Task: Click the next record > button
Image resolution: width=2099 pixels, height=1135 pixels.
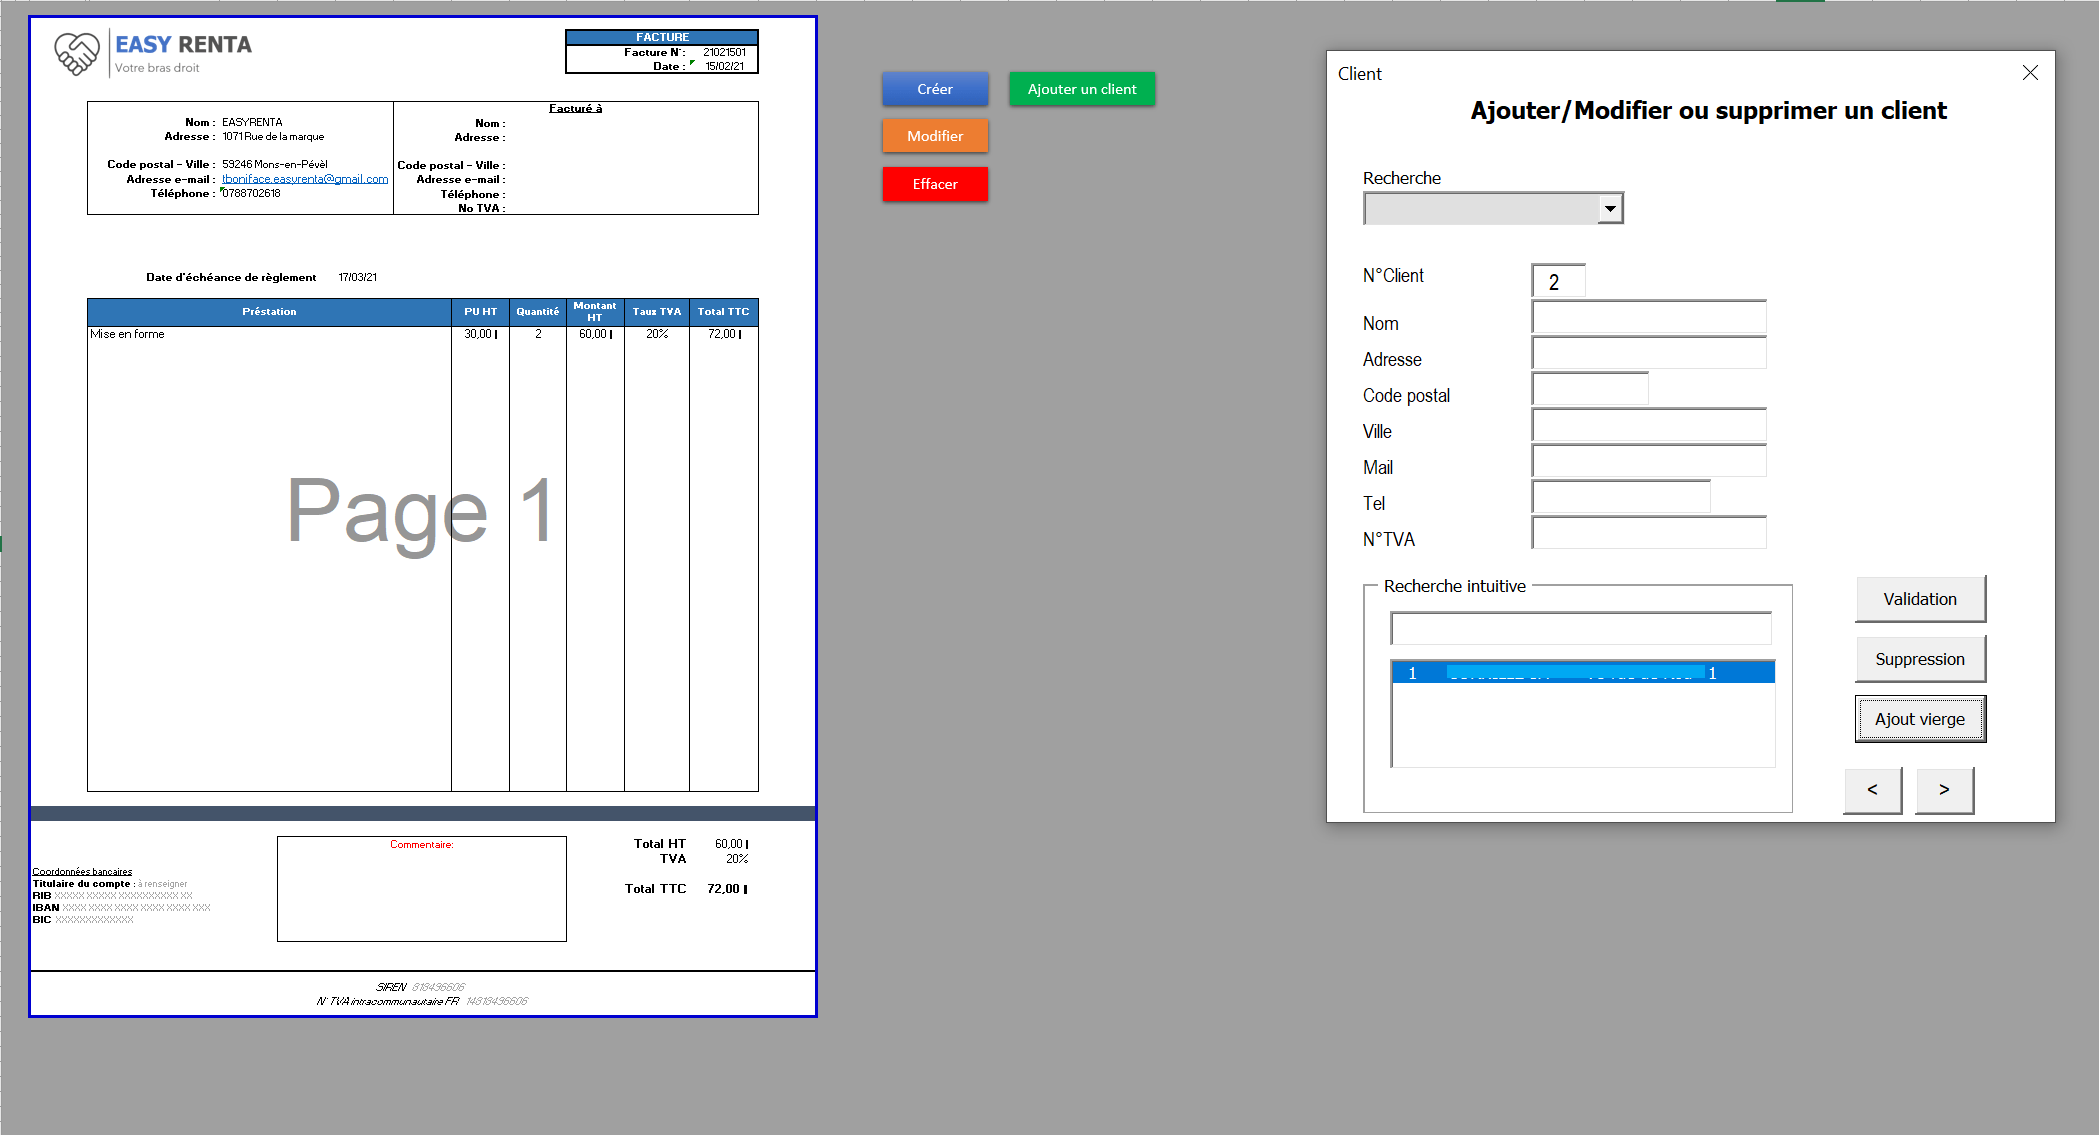Action: pyautogui.click(x=1944, y=790)
